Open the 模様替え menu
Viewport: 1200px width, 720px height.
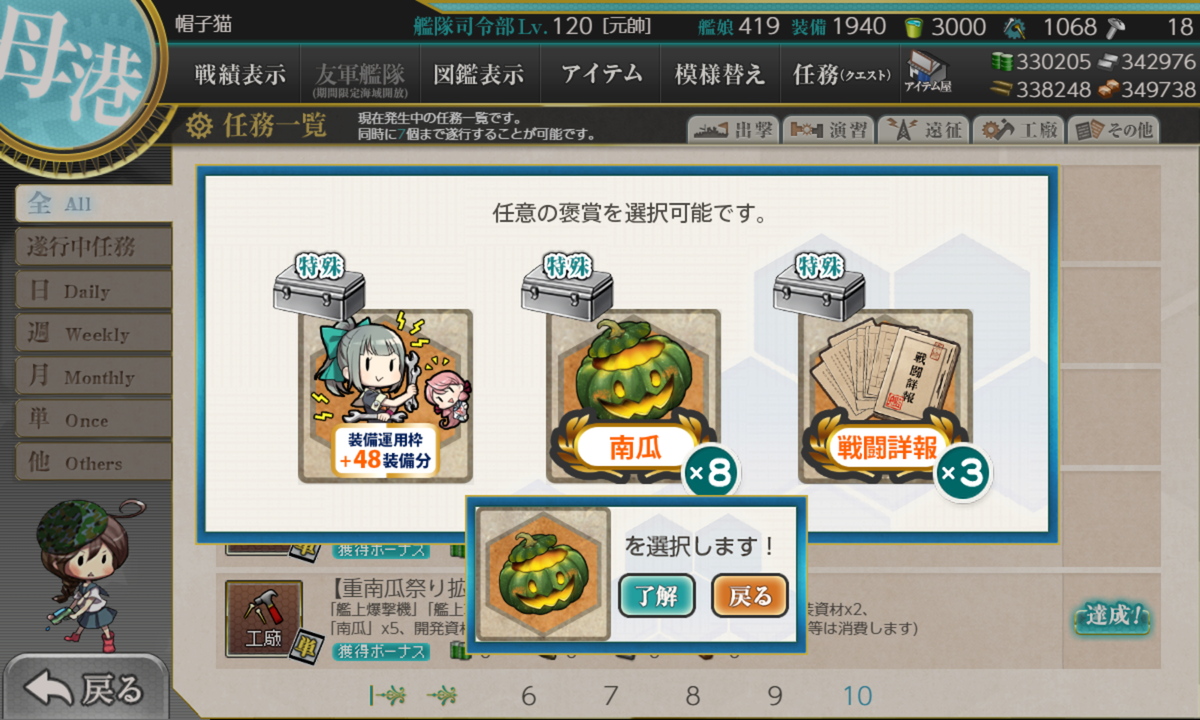pos(720,74)
